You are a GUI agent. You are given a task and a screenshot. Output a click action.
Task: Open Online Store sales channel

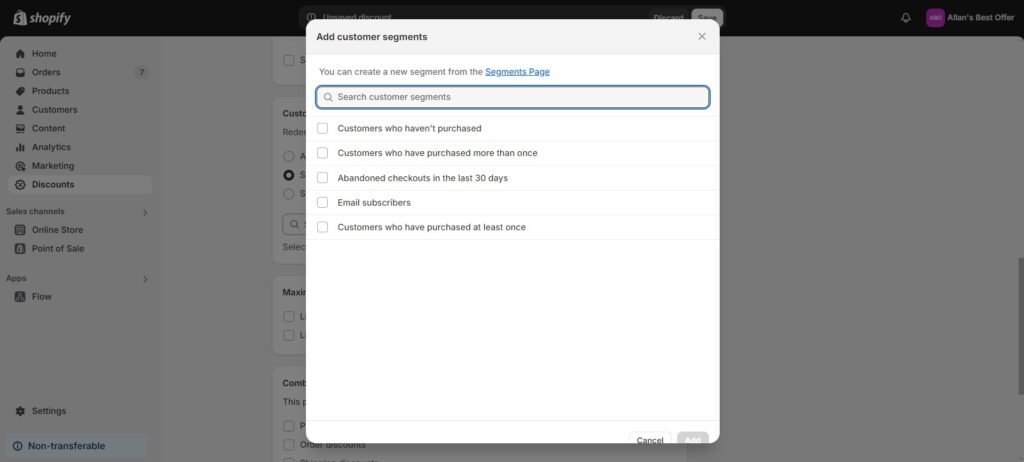point(57,230)
